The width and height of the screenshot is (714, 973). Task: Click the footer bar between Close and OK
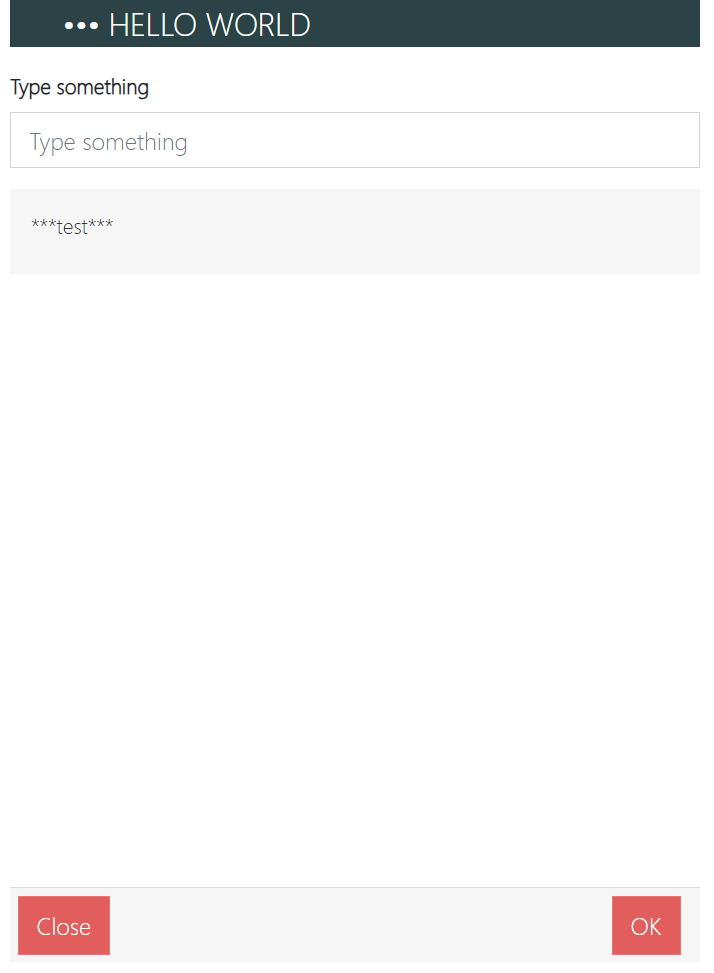pos(360,925)
